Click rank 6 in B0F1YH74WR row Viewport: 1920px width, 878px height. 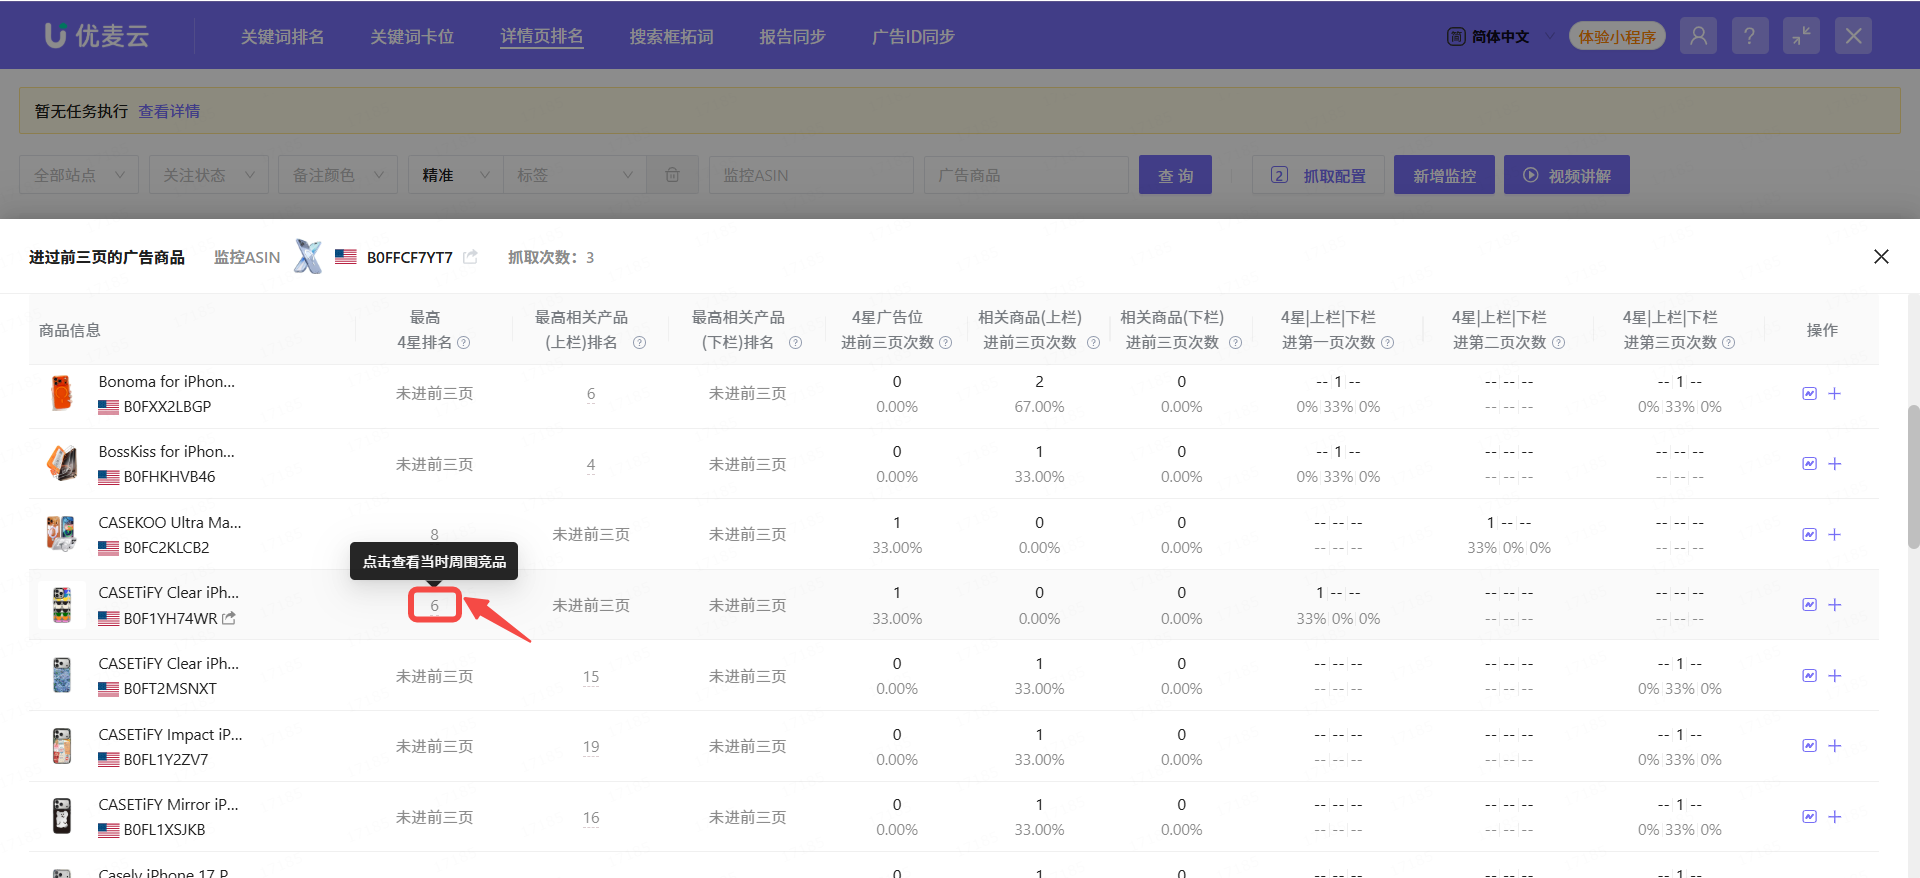(434, 605)
